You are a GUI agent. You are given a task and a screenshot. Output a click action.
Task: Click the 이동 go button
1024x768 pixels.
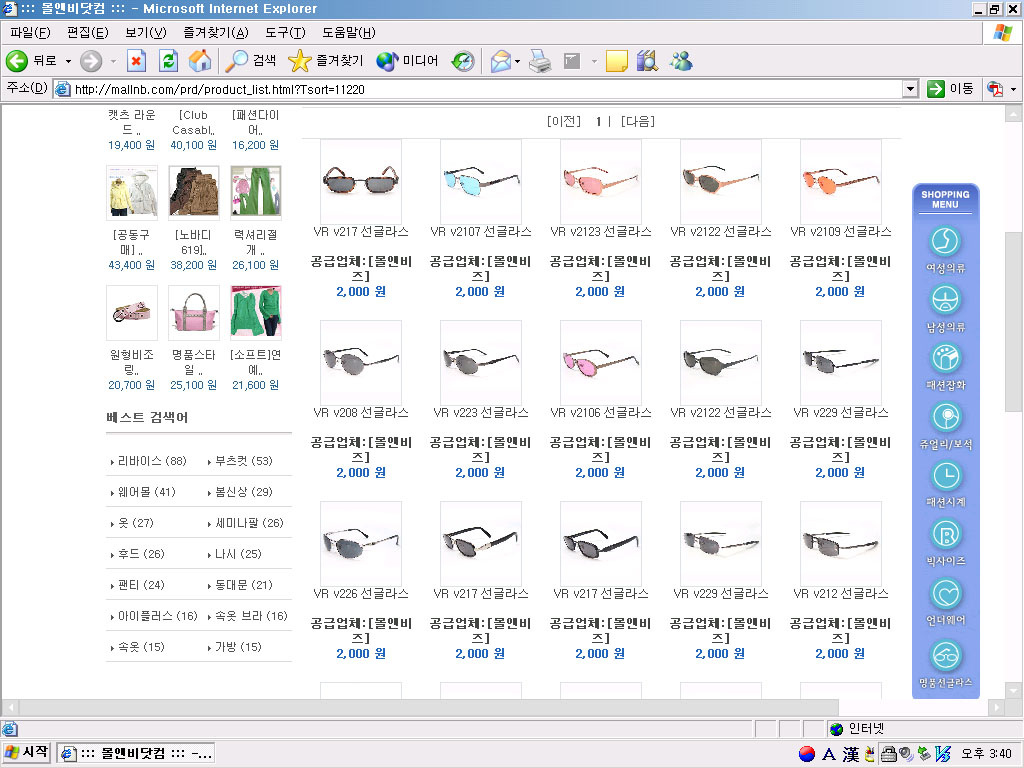click(950, 89)
